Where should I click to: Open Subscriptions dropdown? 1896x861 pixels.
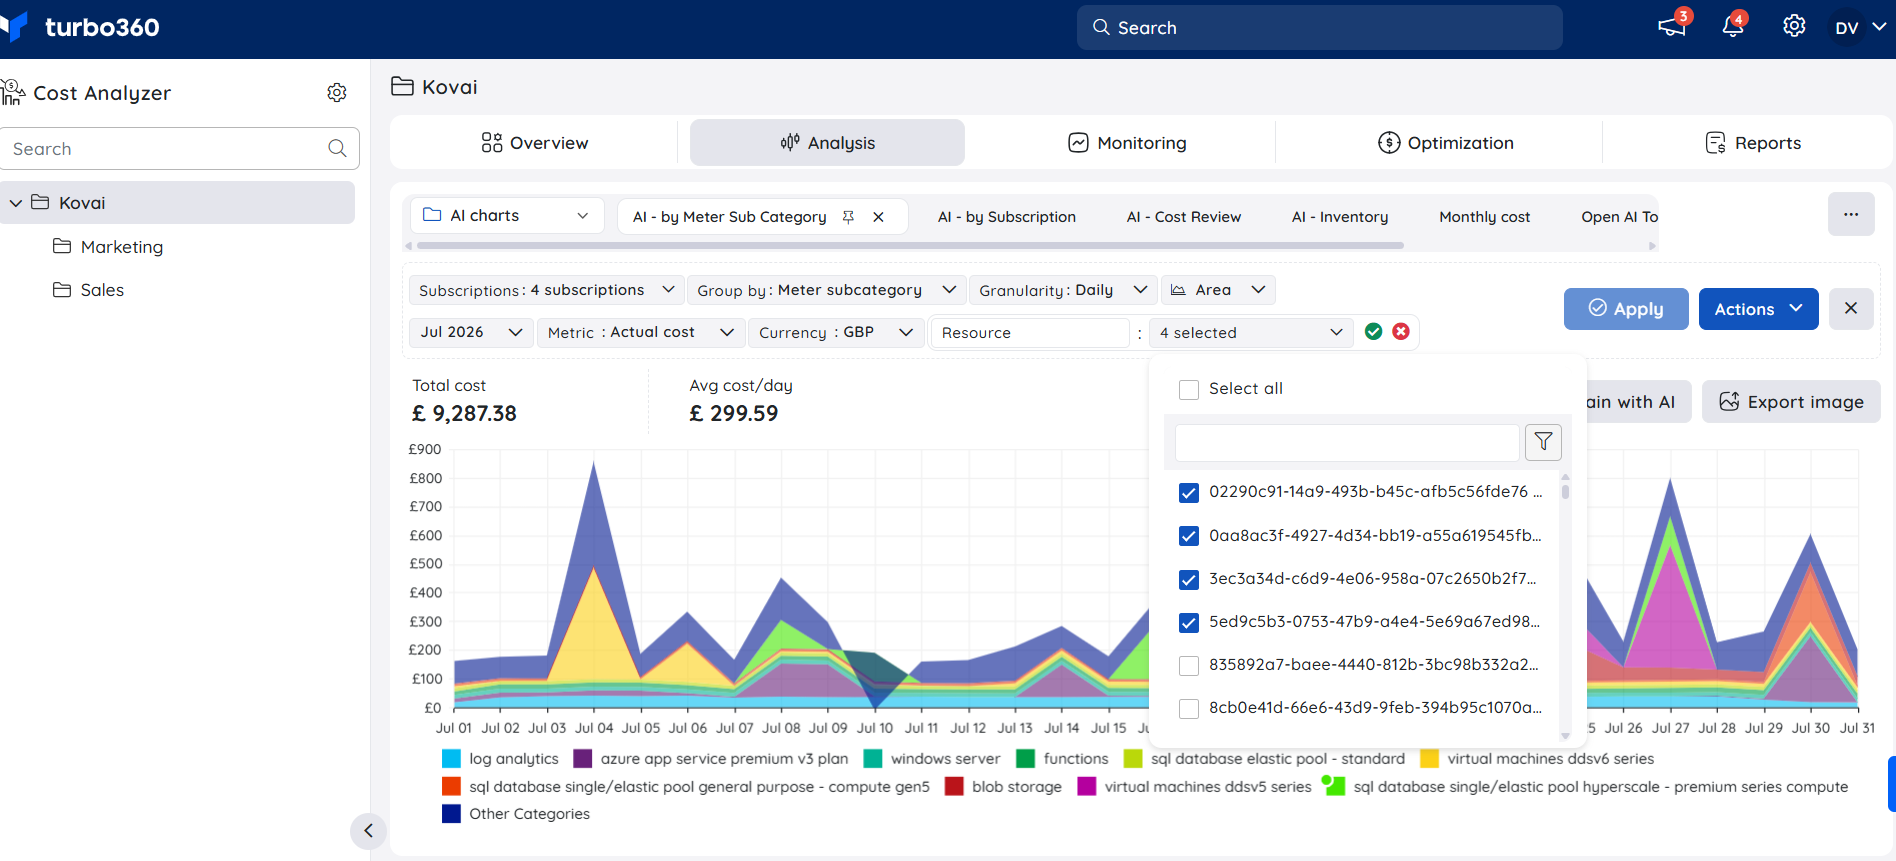point(547,290)
